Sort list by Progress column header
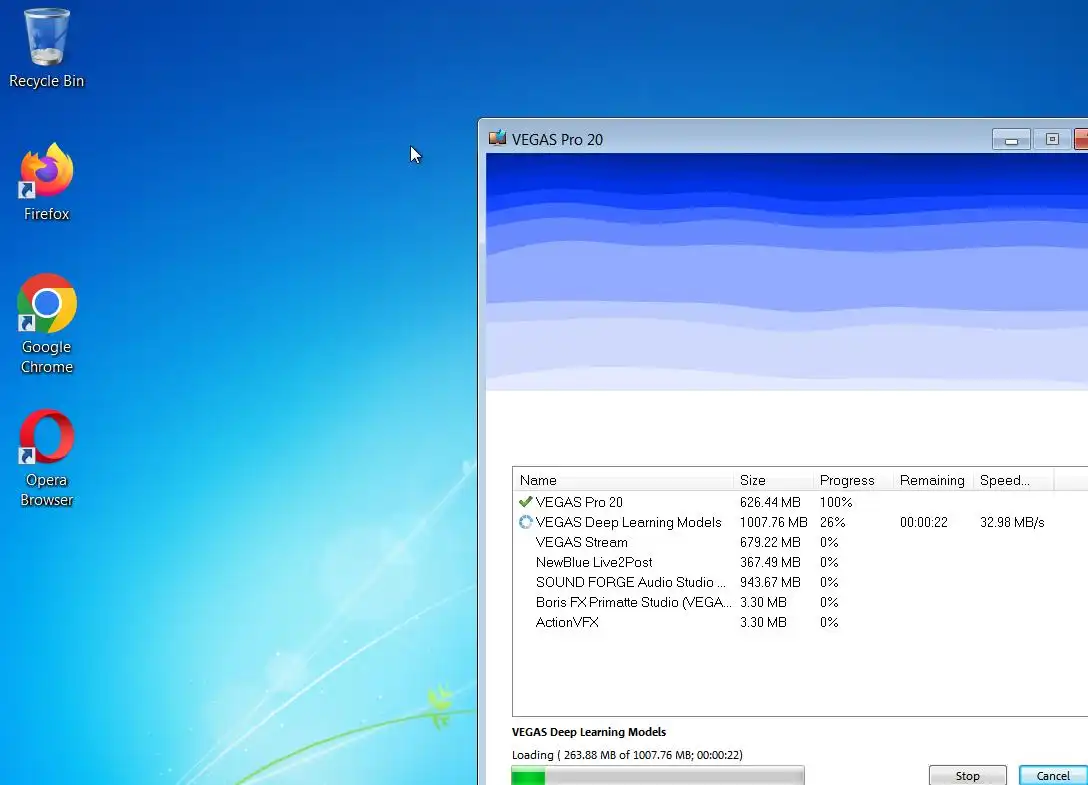 tap(853, 480)
